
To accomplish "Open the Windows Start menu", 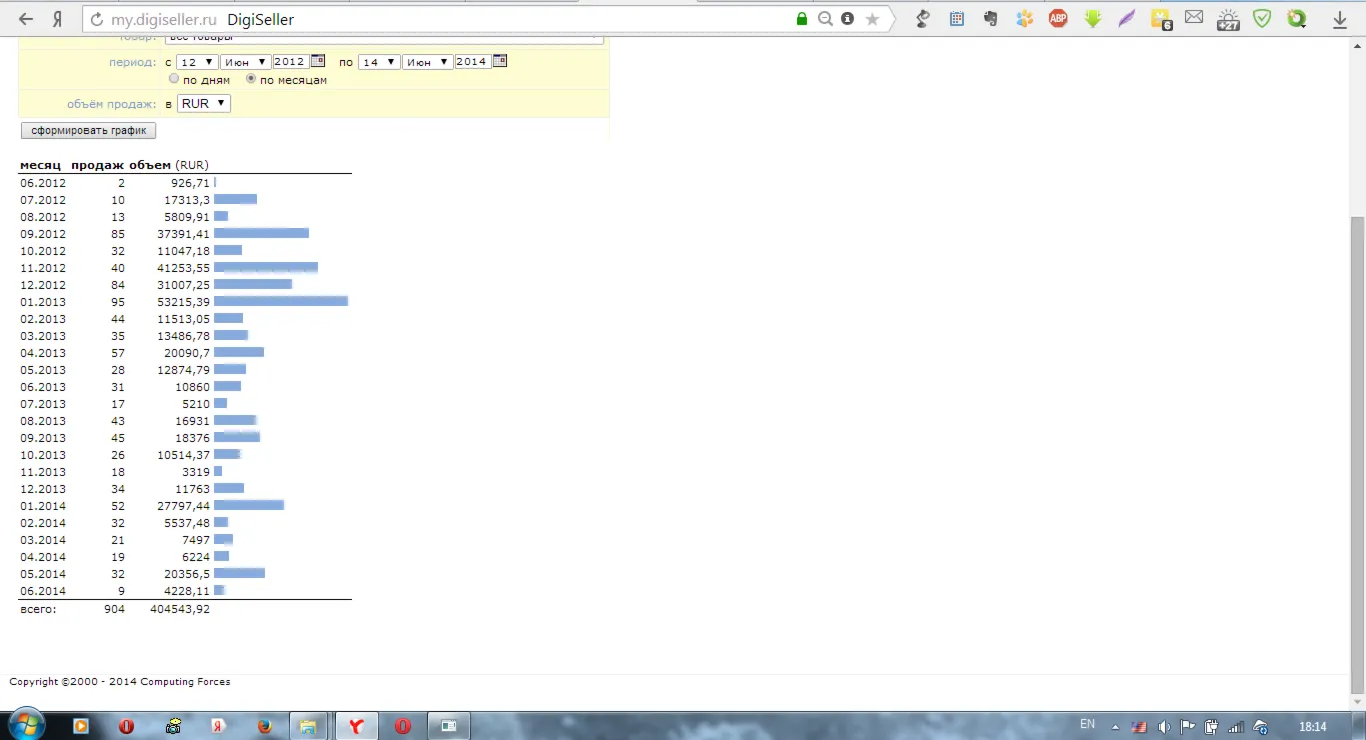I will point(25,726).
